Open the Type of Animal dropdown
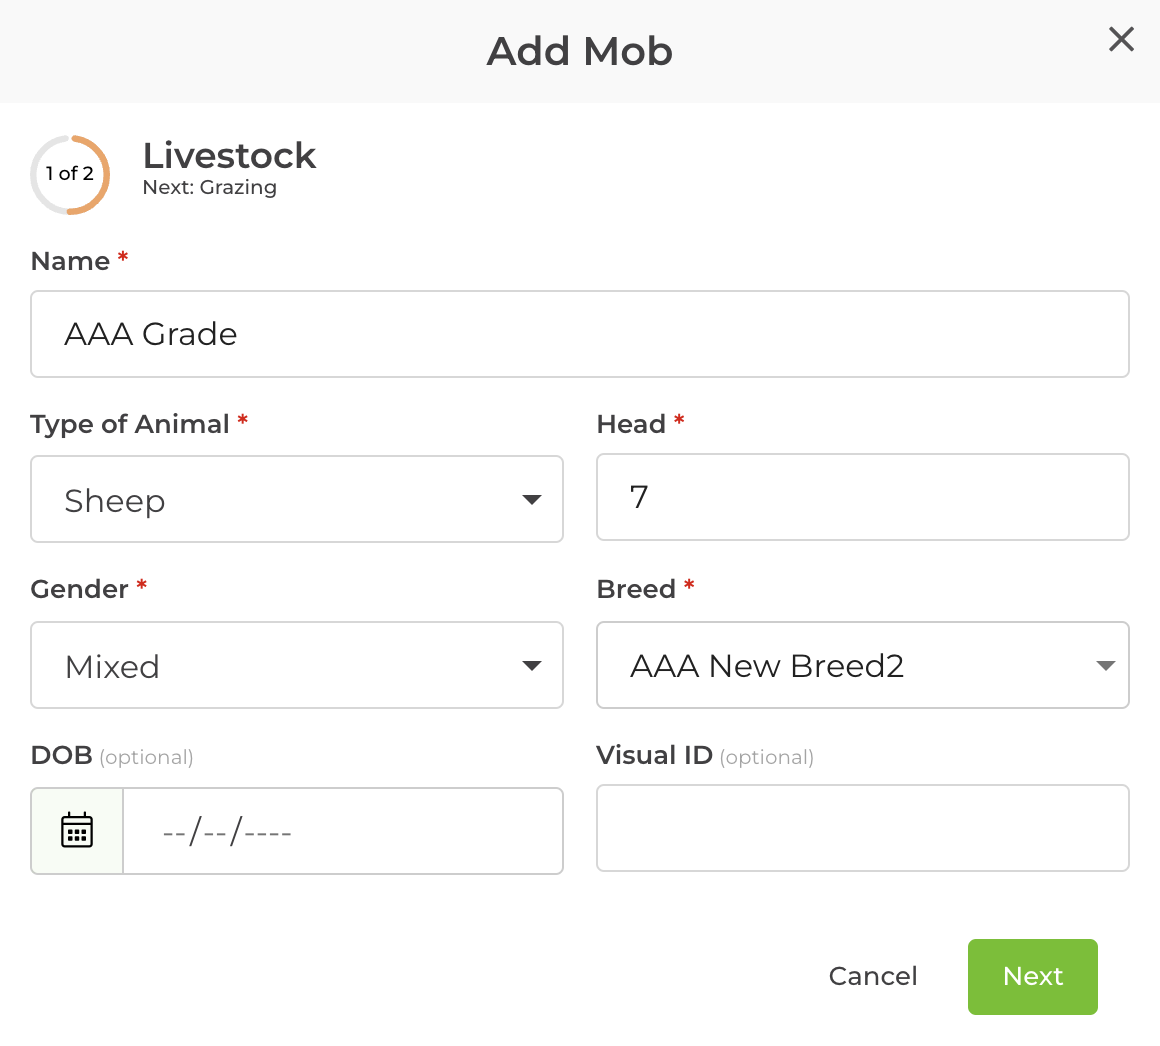 (297, 499)
